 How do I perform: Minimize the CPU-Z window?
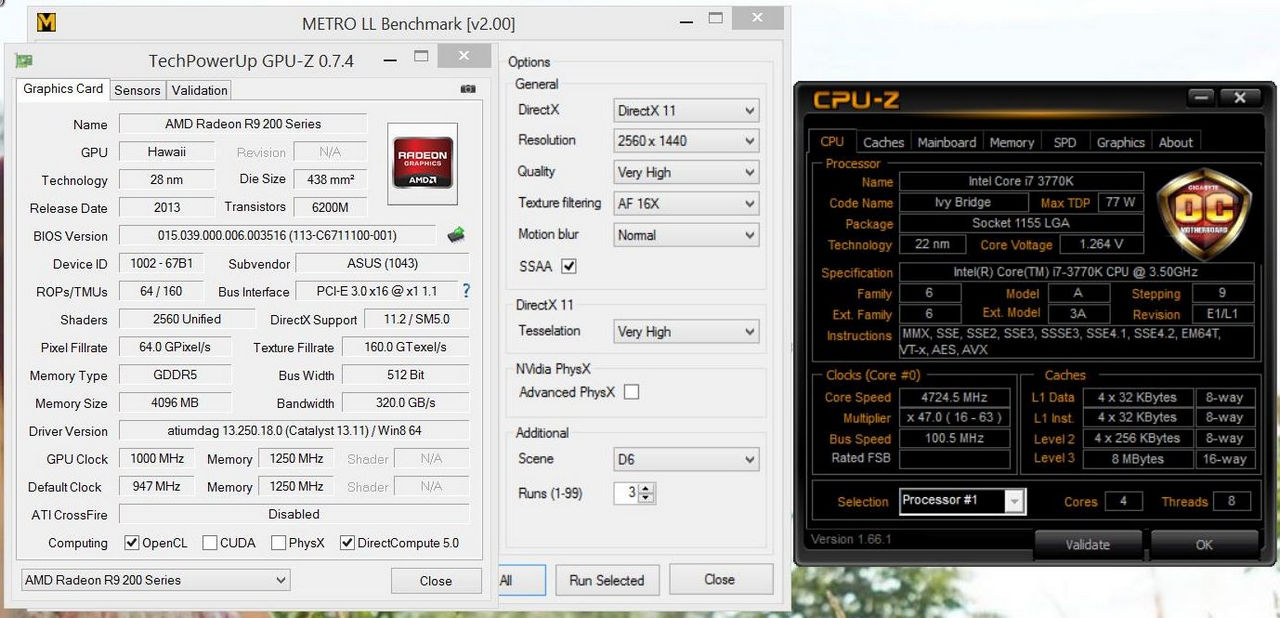point(1202,97)
